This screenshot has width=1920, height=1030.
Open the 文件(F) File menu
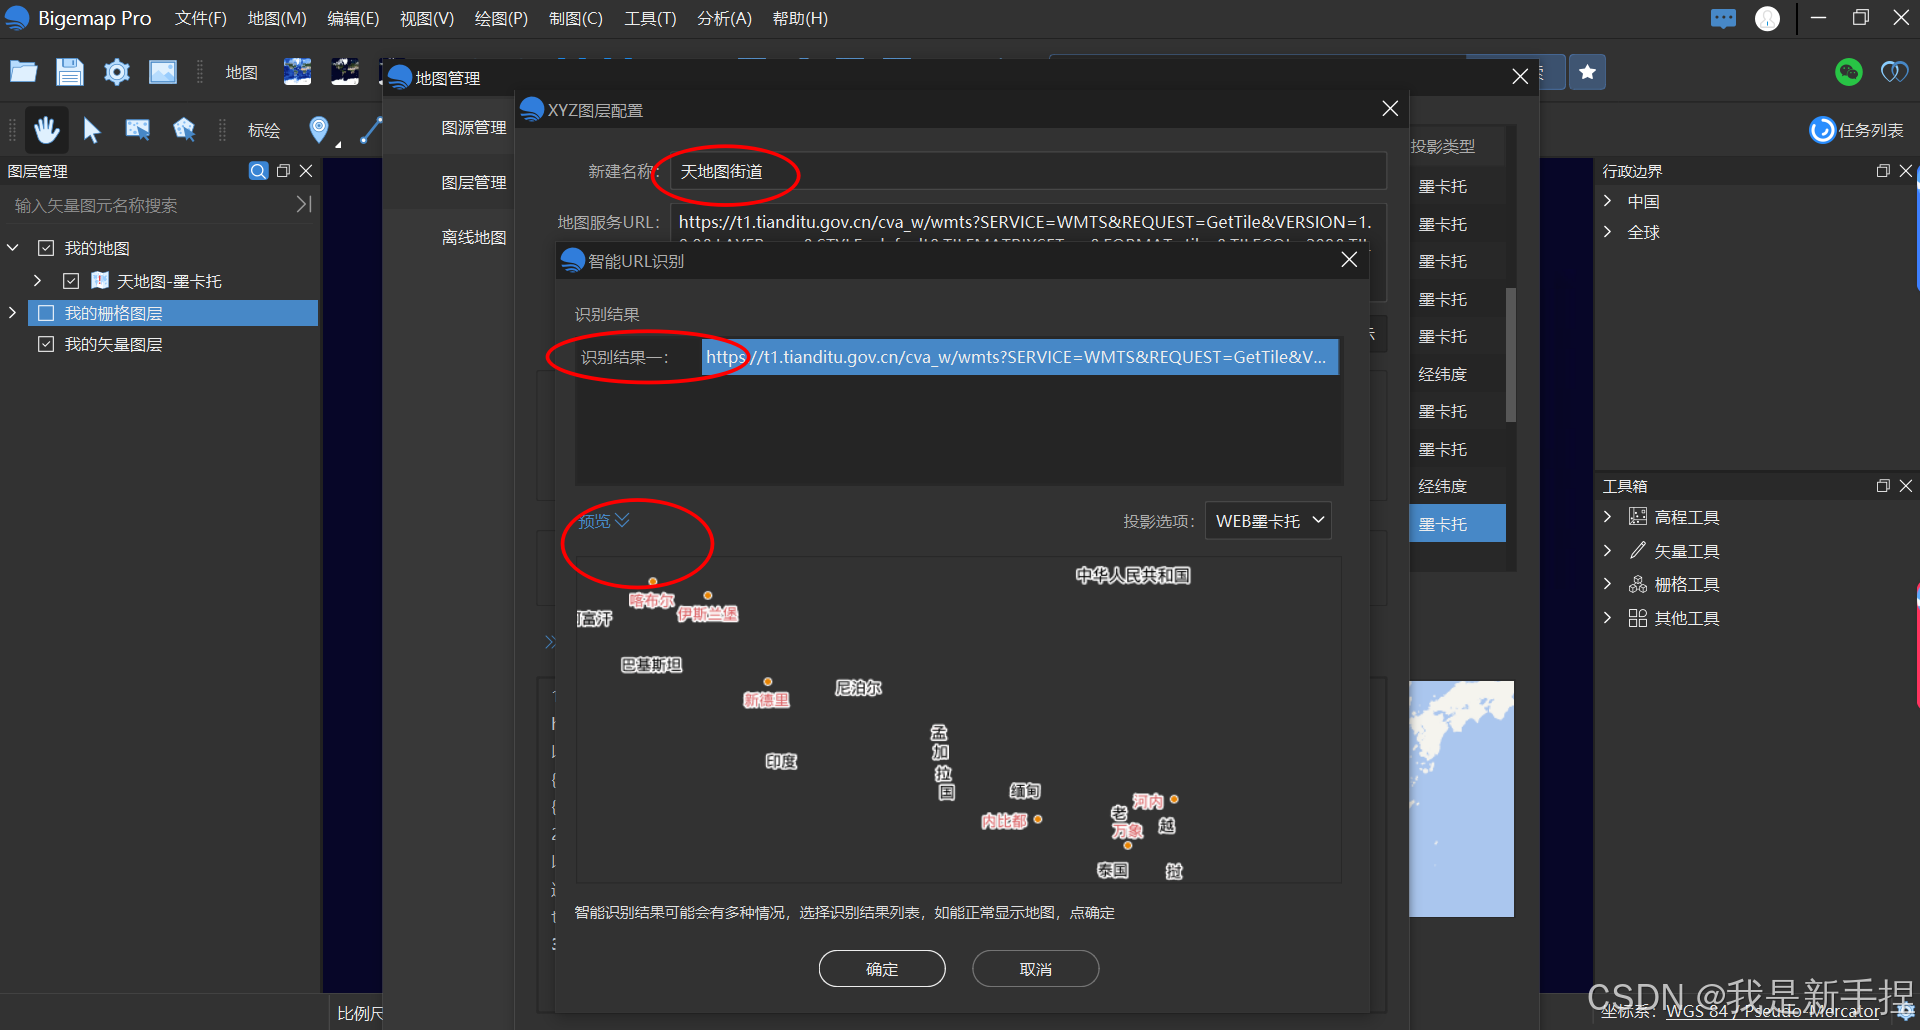tap(200, 18)
